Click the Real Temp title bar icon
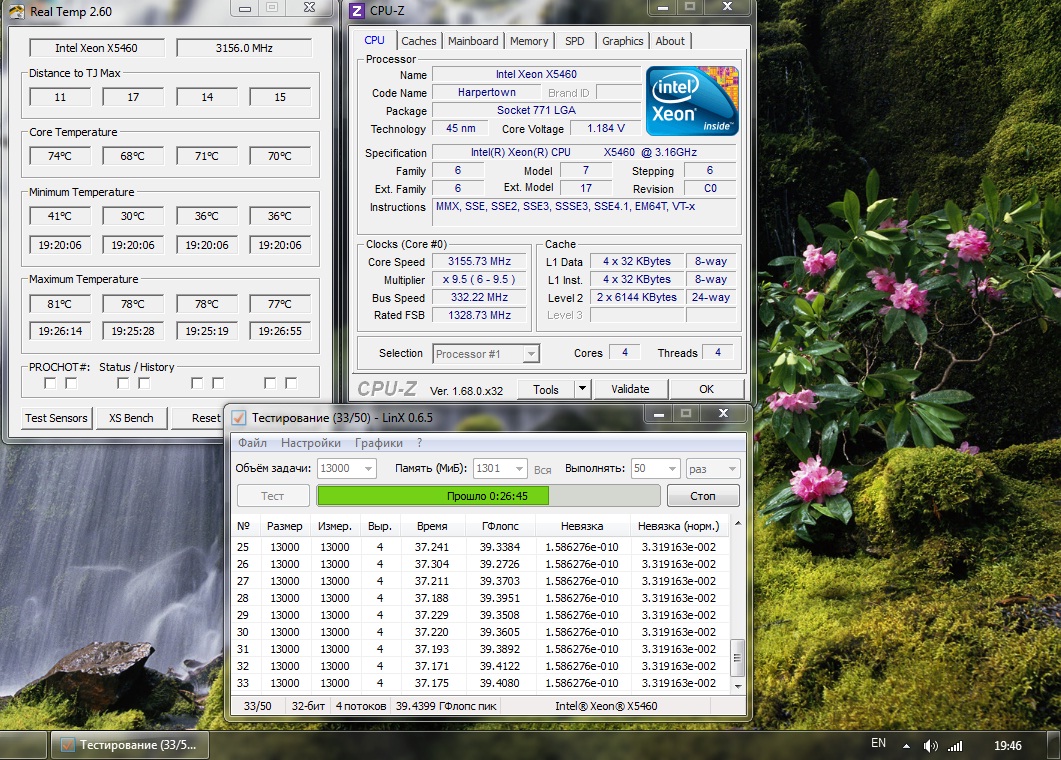1061x760 pixels. click(16, 12)
